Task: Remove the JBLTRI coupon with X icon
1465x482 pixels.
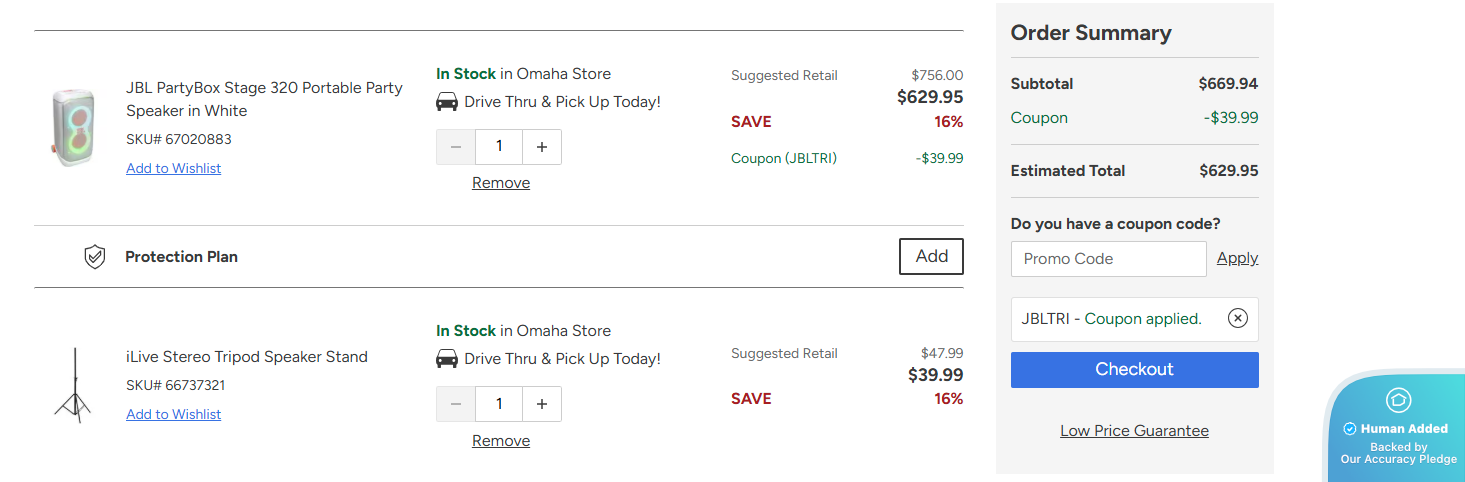Action: 1237,319
